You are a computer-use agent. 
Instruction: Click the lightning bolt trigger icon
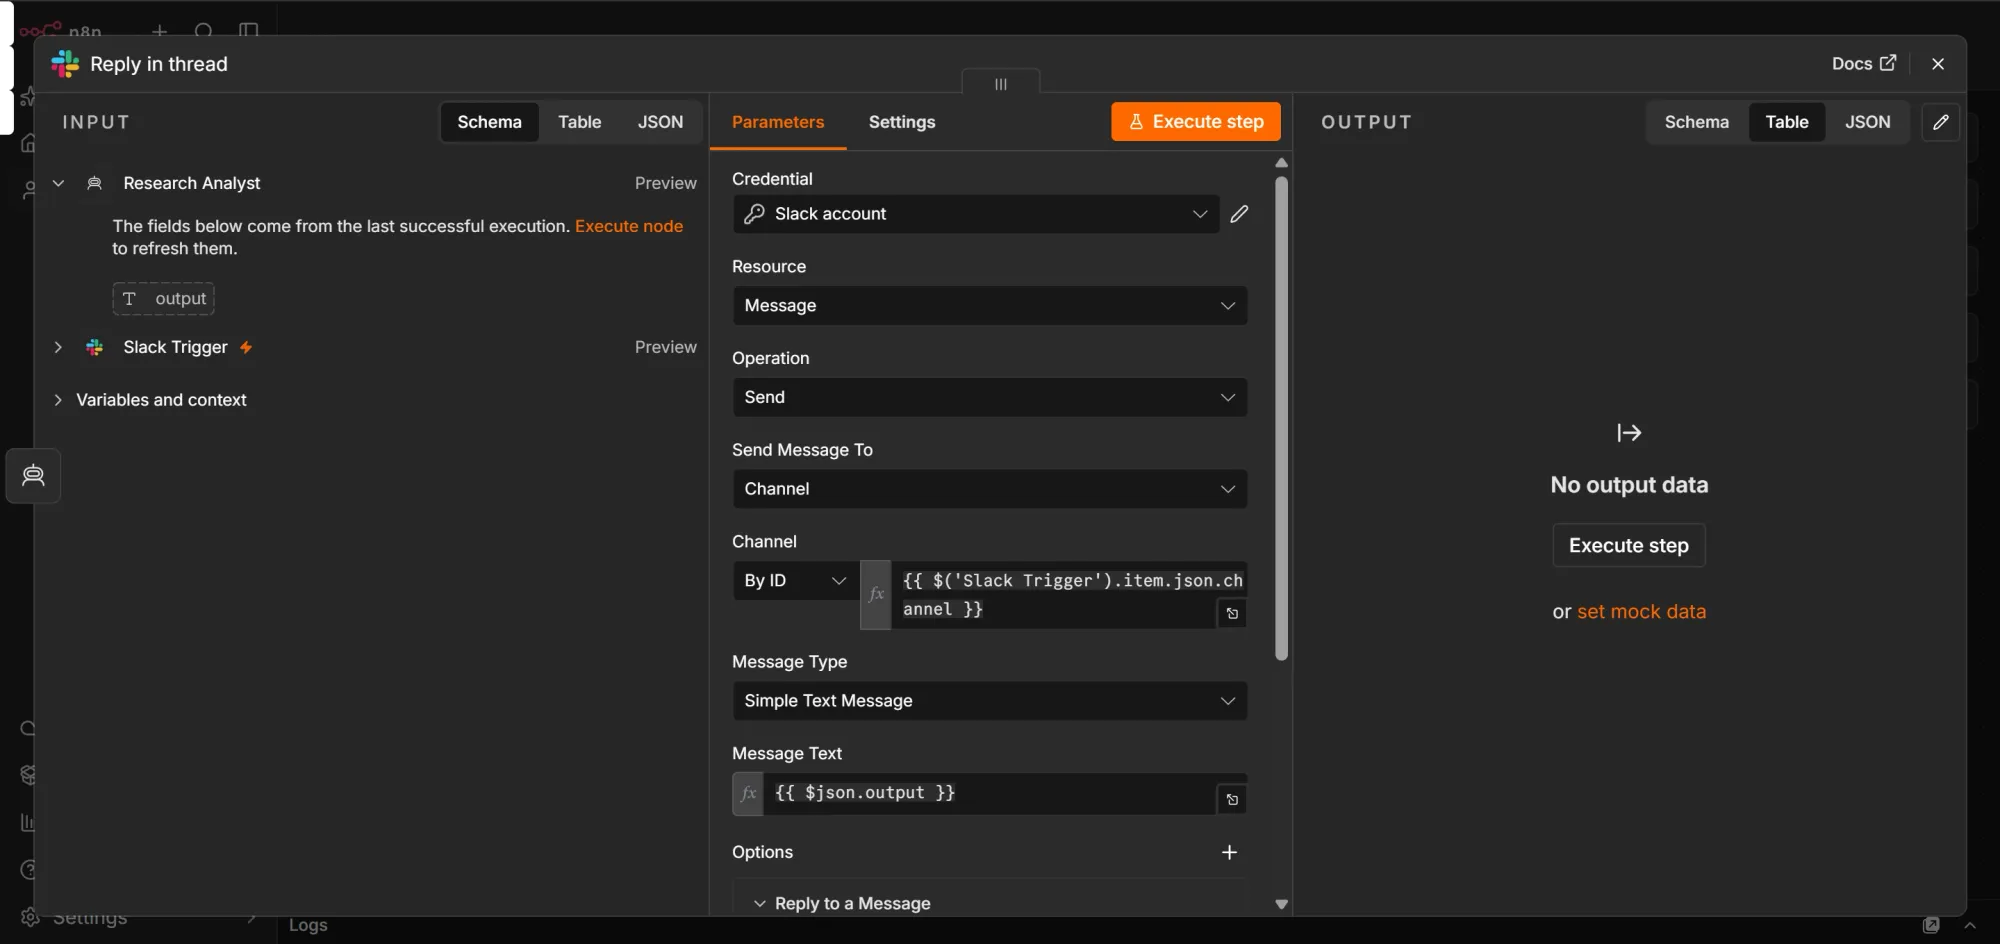[x=246, y=347]
